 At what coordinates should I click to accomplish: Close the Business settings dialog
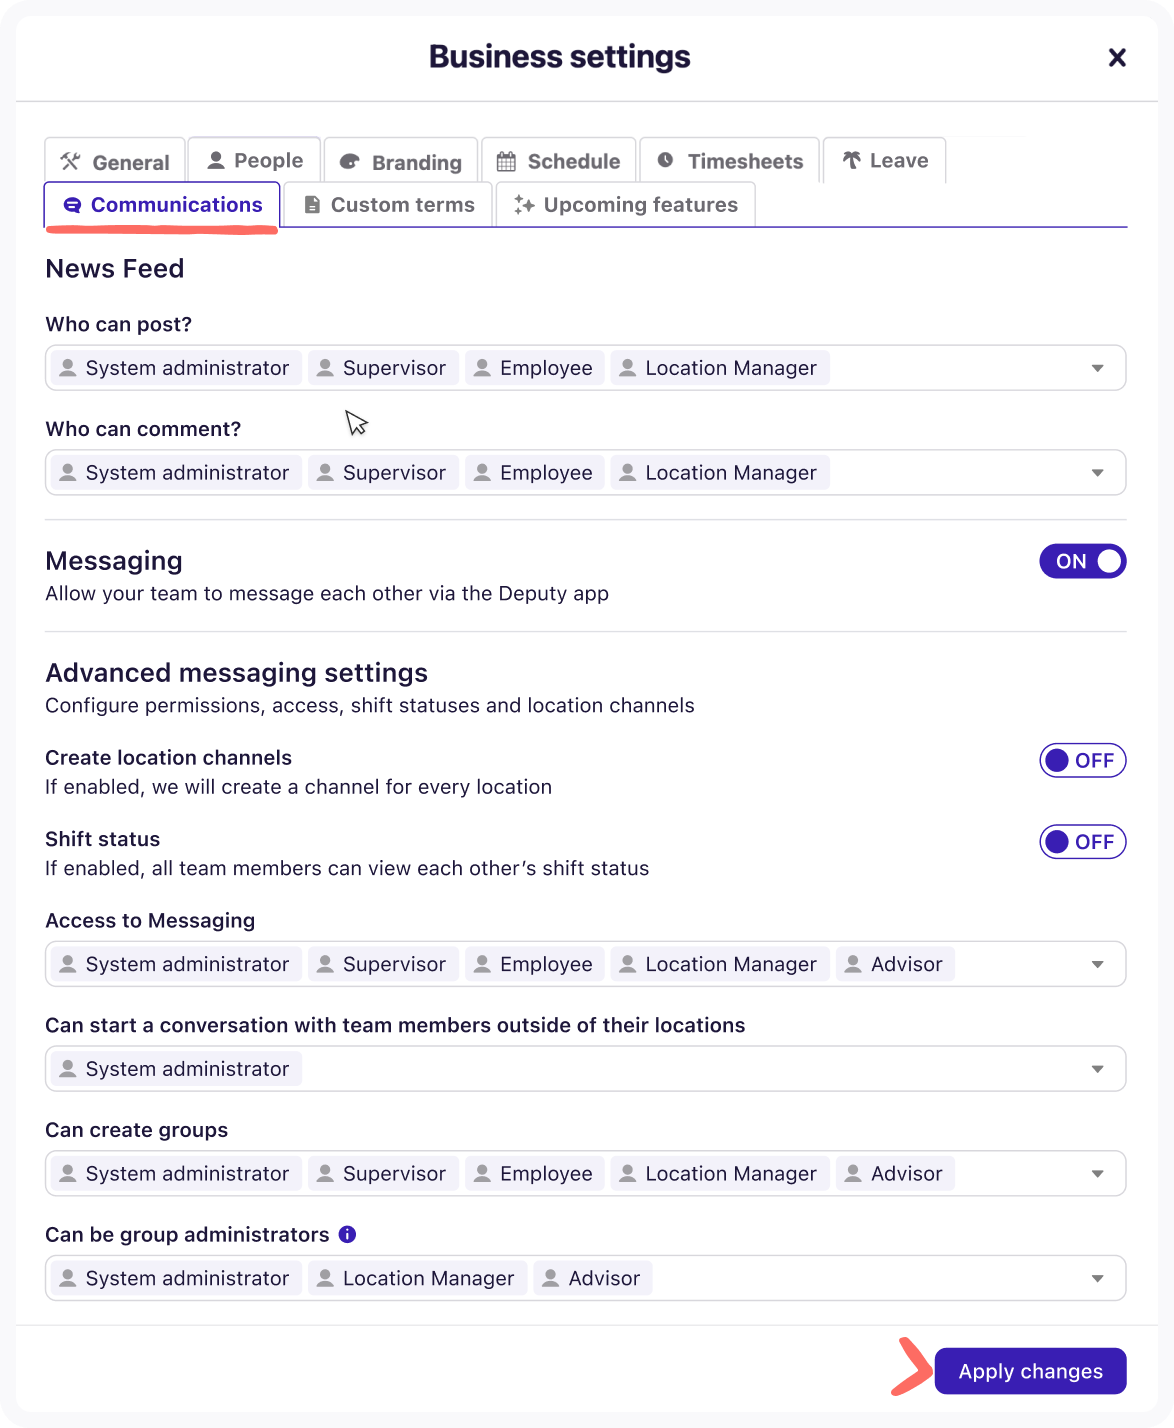point(1117,57)
